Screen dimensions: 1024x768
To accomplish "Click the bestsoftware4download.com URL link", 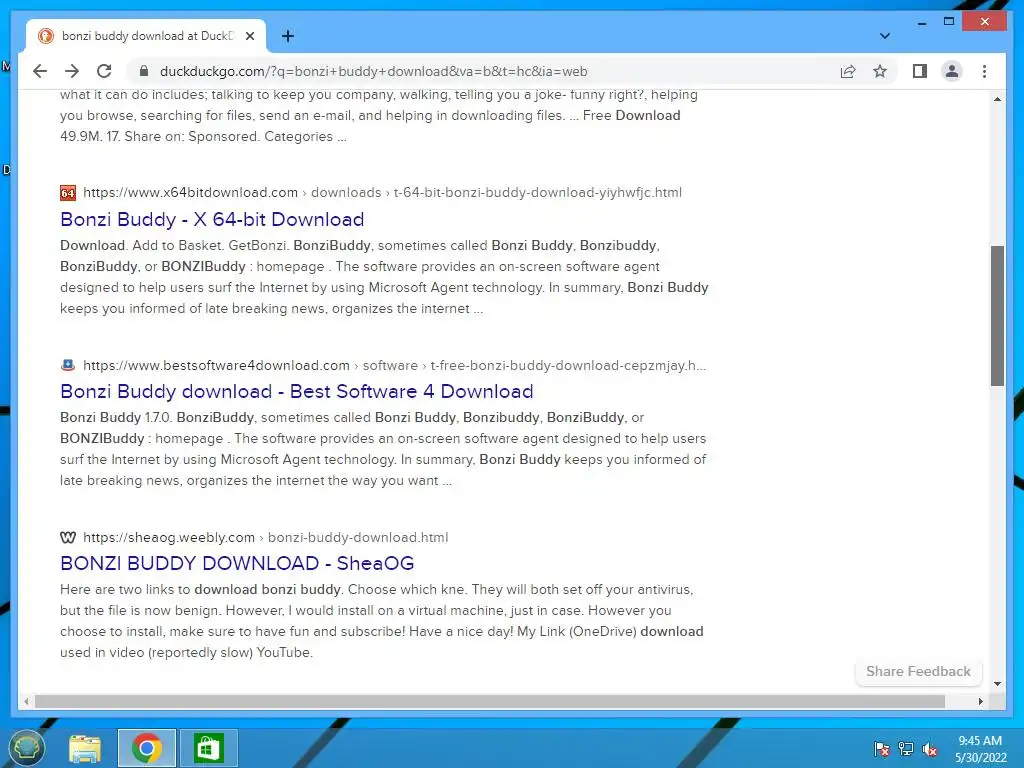I will click(x=216, y=365).
